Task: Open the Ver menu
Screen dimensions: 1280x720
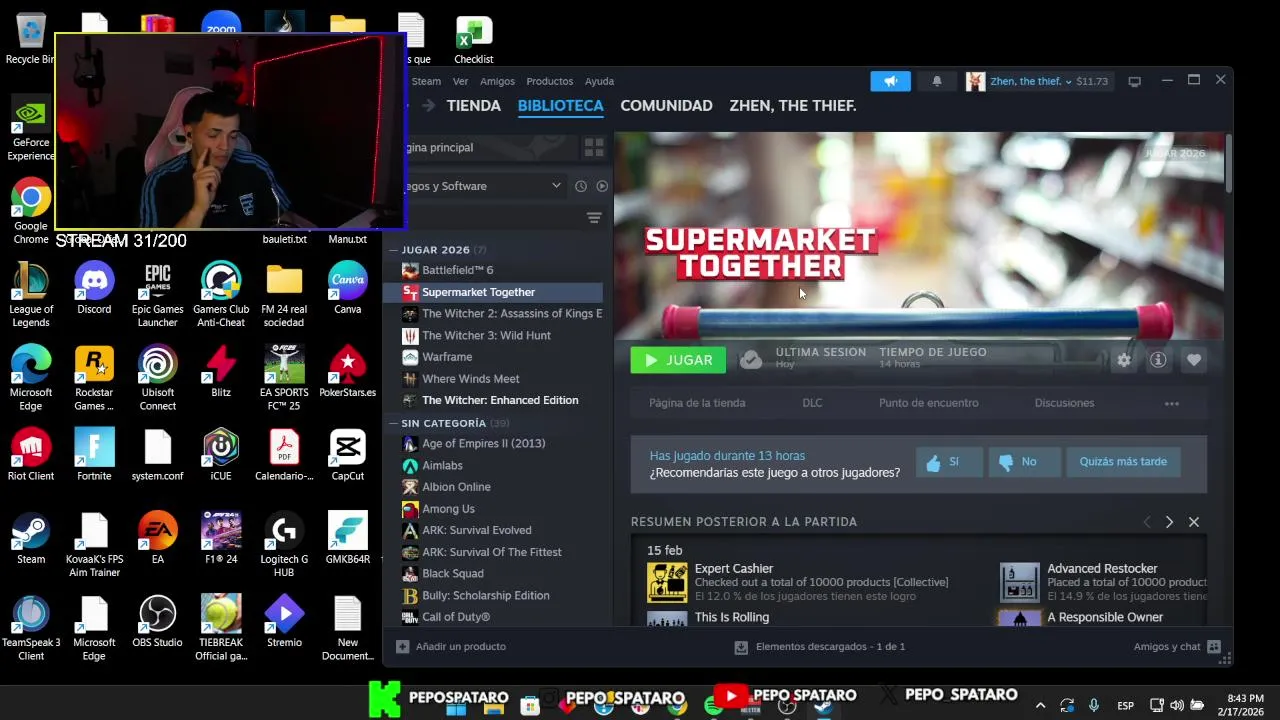Action: (460, 81)
